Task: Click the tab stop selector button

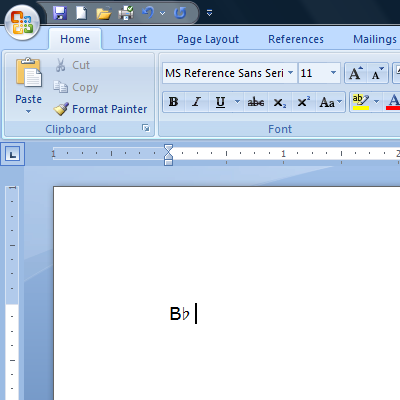Action: tap(13, 154)
